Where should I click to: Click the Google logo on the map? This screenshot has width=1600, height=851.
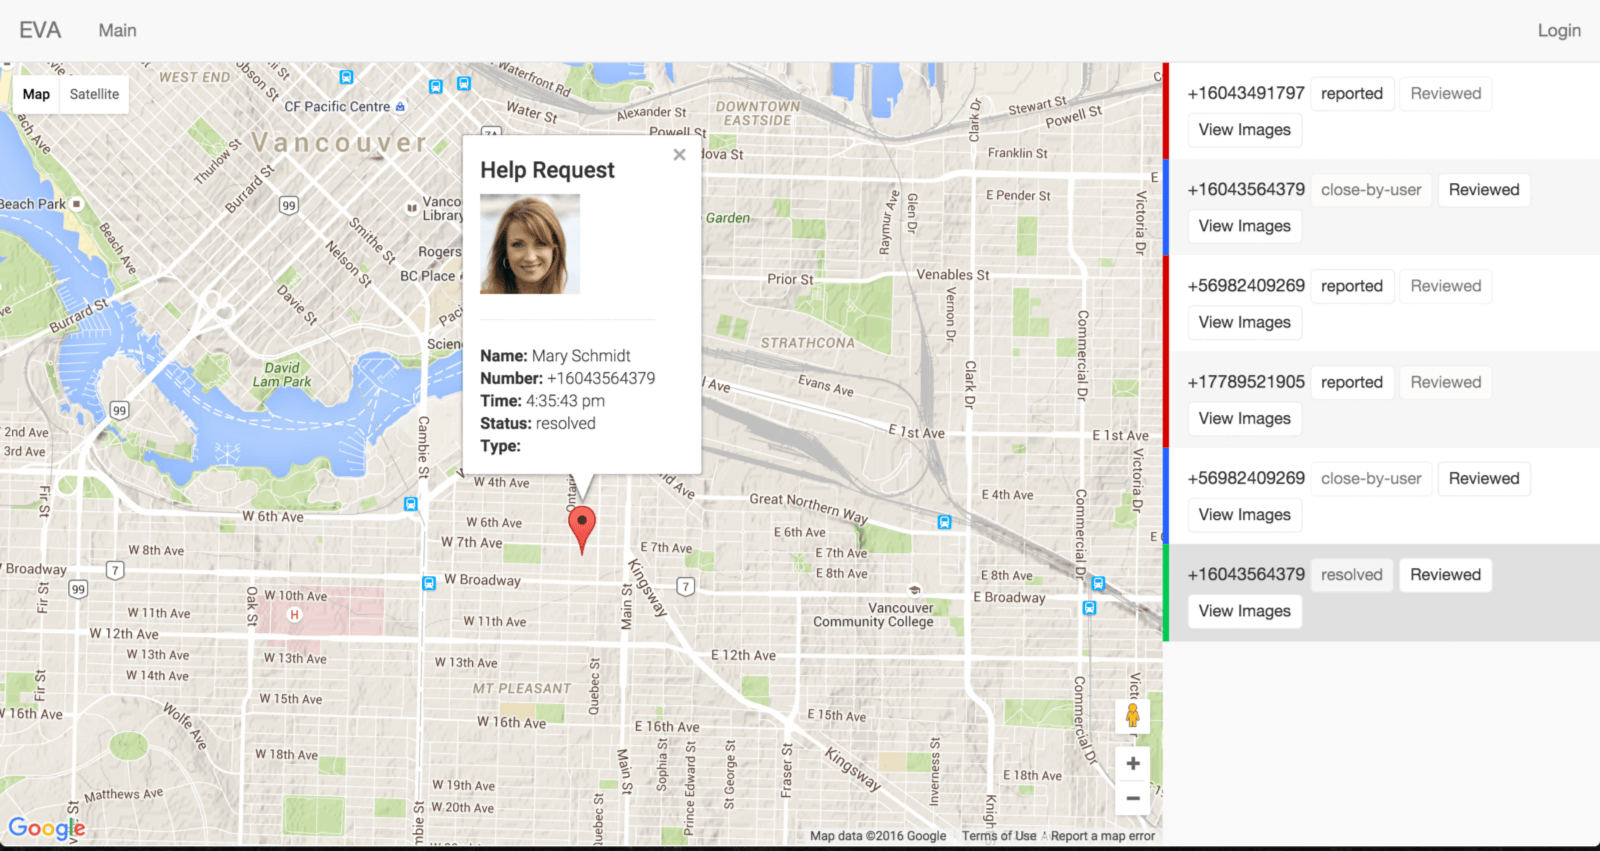click(47, 828)
